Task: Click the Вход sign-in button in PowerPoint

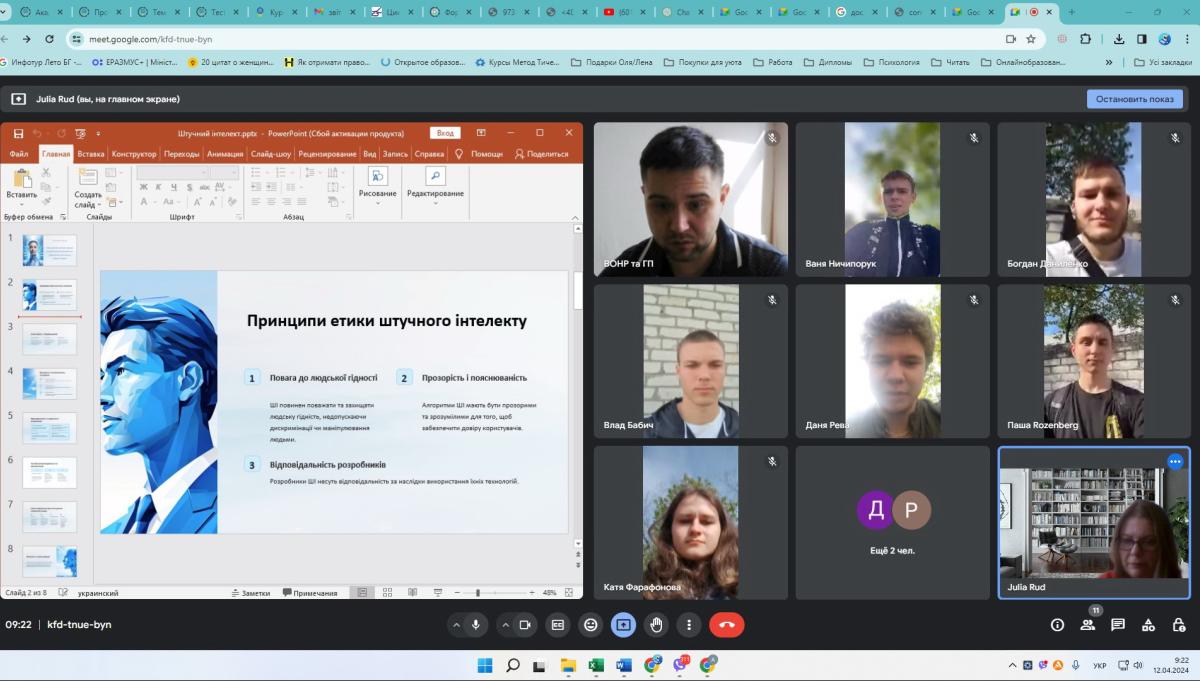Action: (x=445, y=133)
